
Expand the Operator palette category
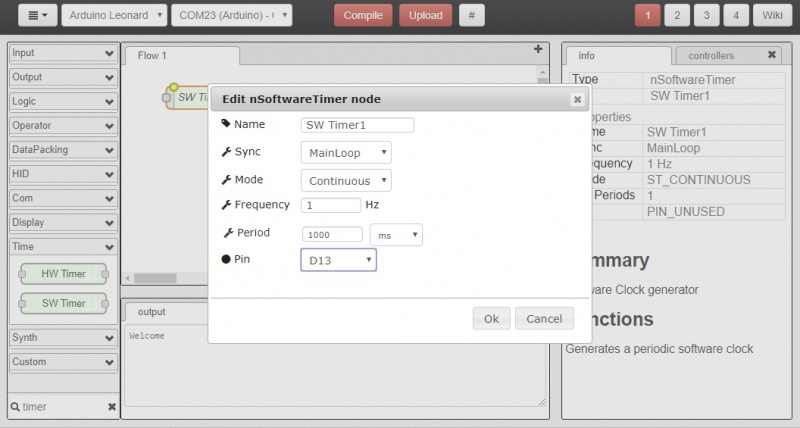(x=63, y=125)
